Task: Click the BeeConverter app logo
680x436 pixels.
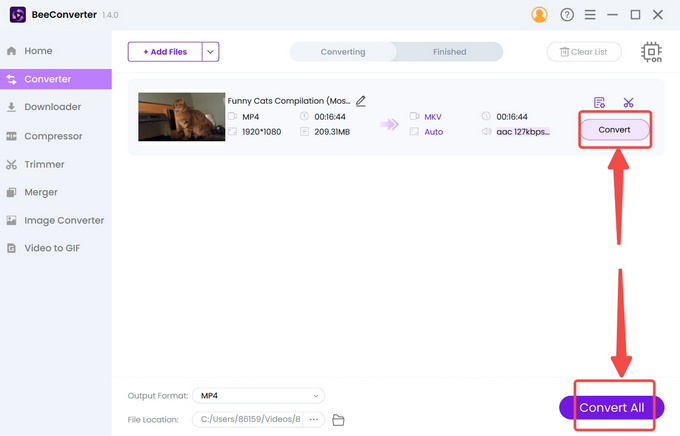Action: click(x=18, y=15)
